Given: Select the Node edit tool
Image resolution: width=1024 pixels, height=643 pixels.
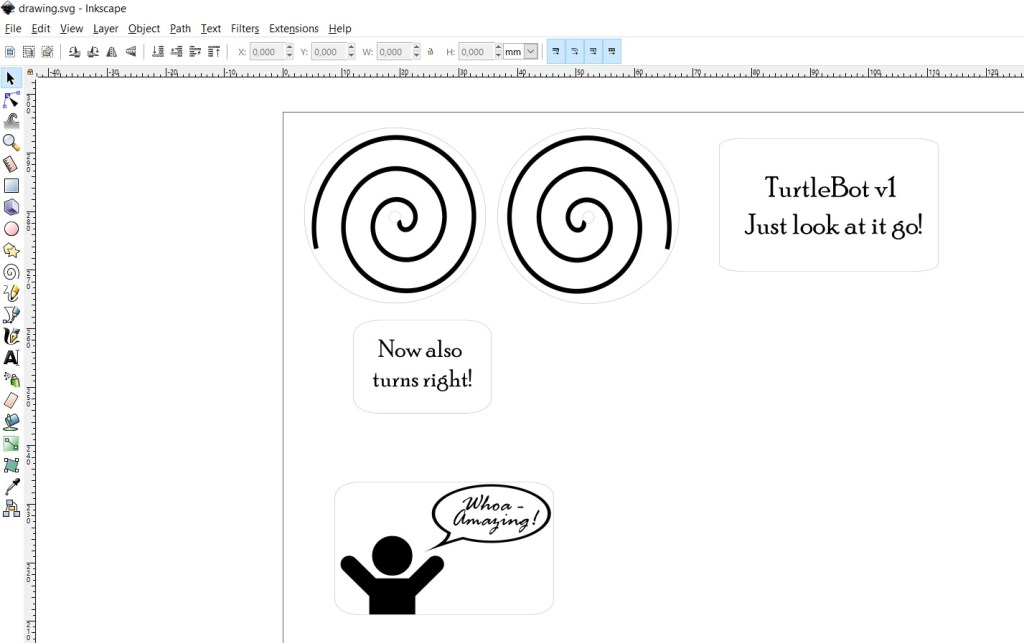Looking at the screenshot, I should tap(11, 100).
